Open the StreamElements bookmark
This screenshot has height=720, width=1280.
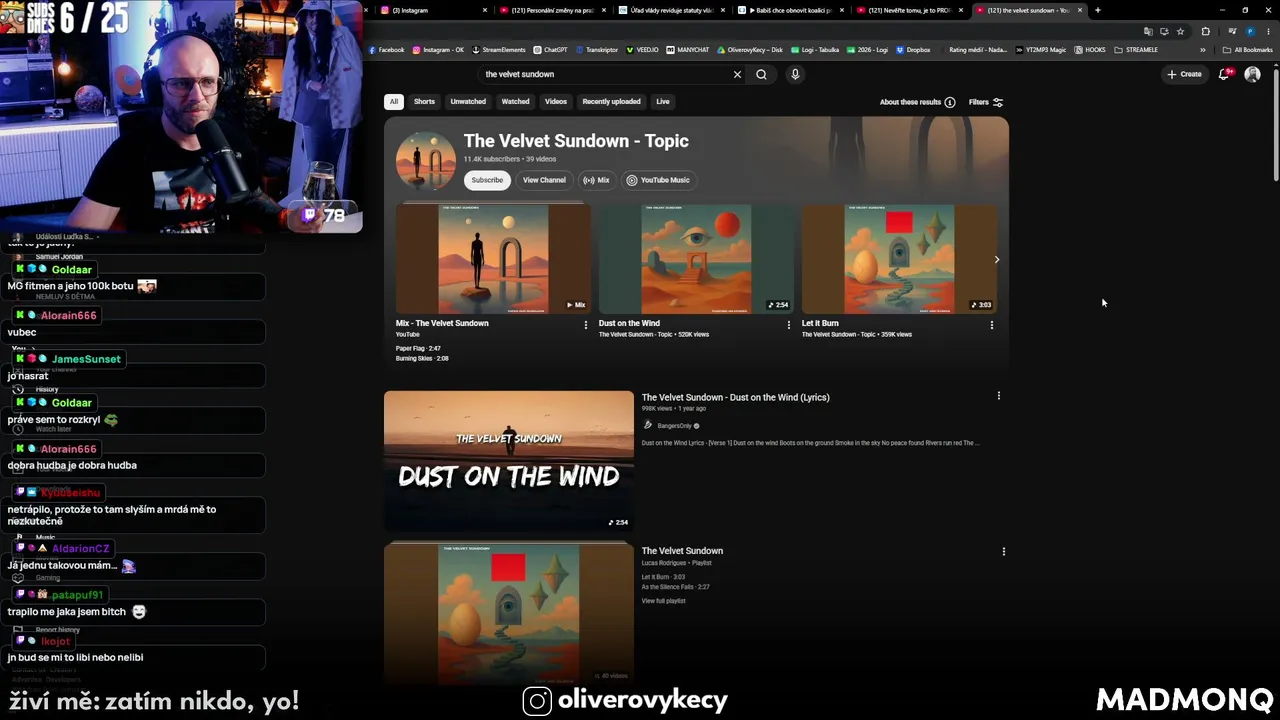pos(499,50)
